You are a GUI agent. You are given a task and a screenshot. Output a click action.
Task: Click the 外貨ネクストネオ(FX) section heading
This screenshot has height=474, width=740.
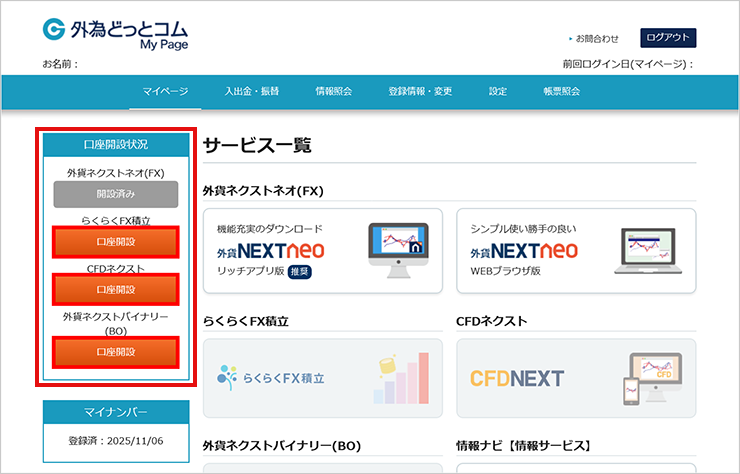pos(263,191)
